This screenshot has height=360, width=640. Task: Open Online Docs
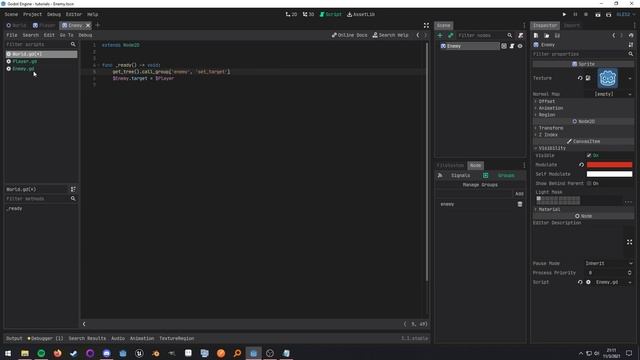coord(349,35)
